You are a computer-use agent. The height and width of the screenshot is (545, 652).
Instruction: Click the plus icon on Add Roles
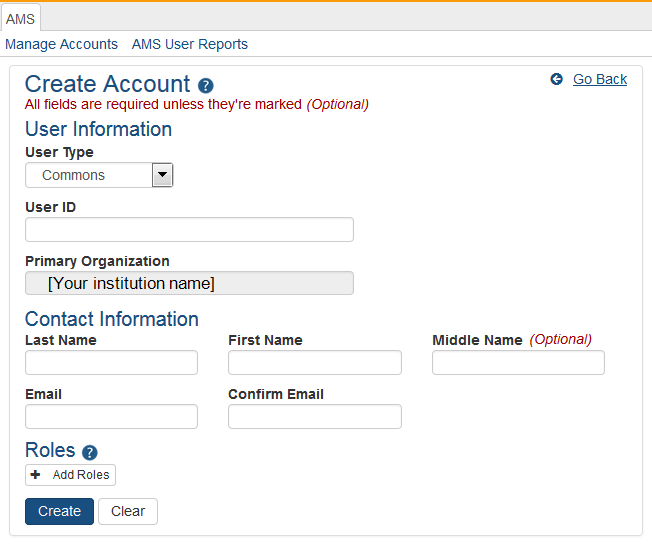coord(36,475)
